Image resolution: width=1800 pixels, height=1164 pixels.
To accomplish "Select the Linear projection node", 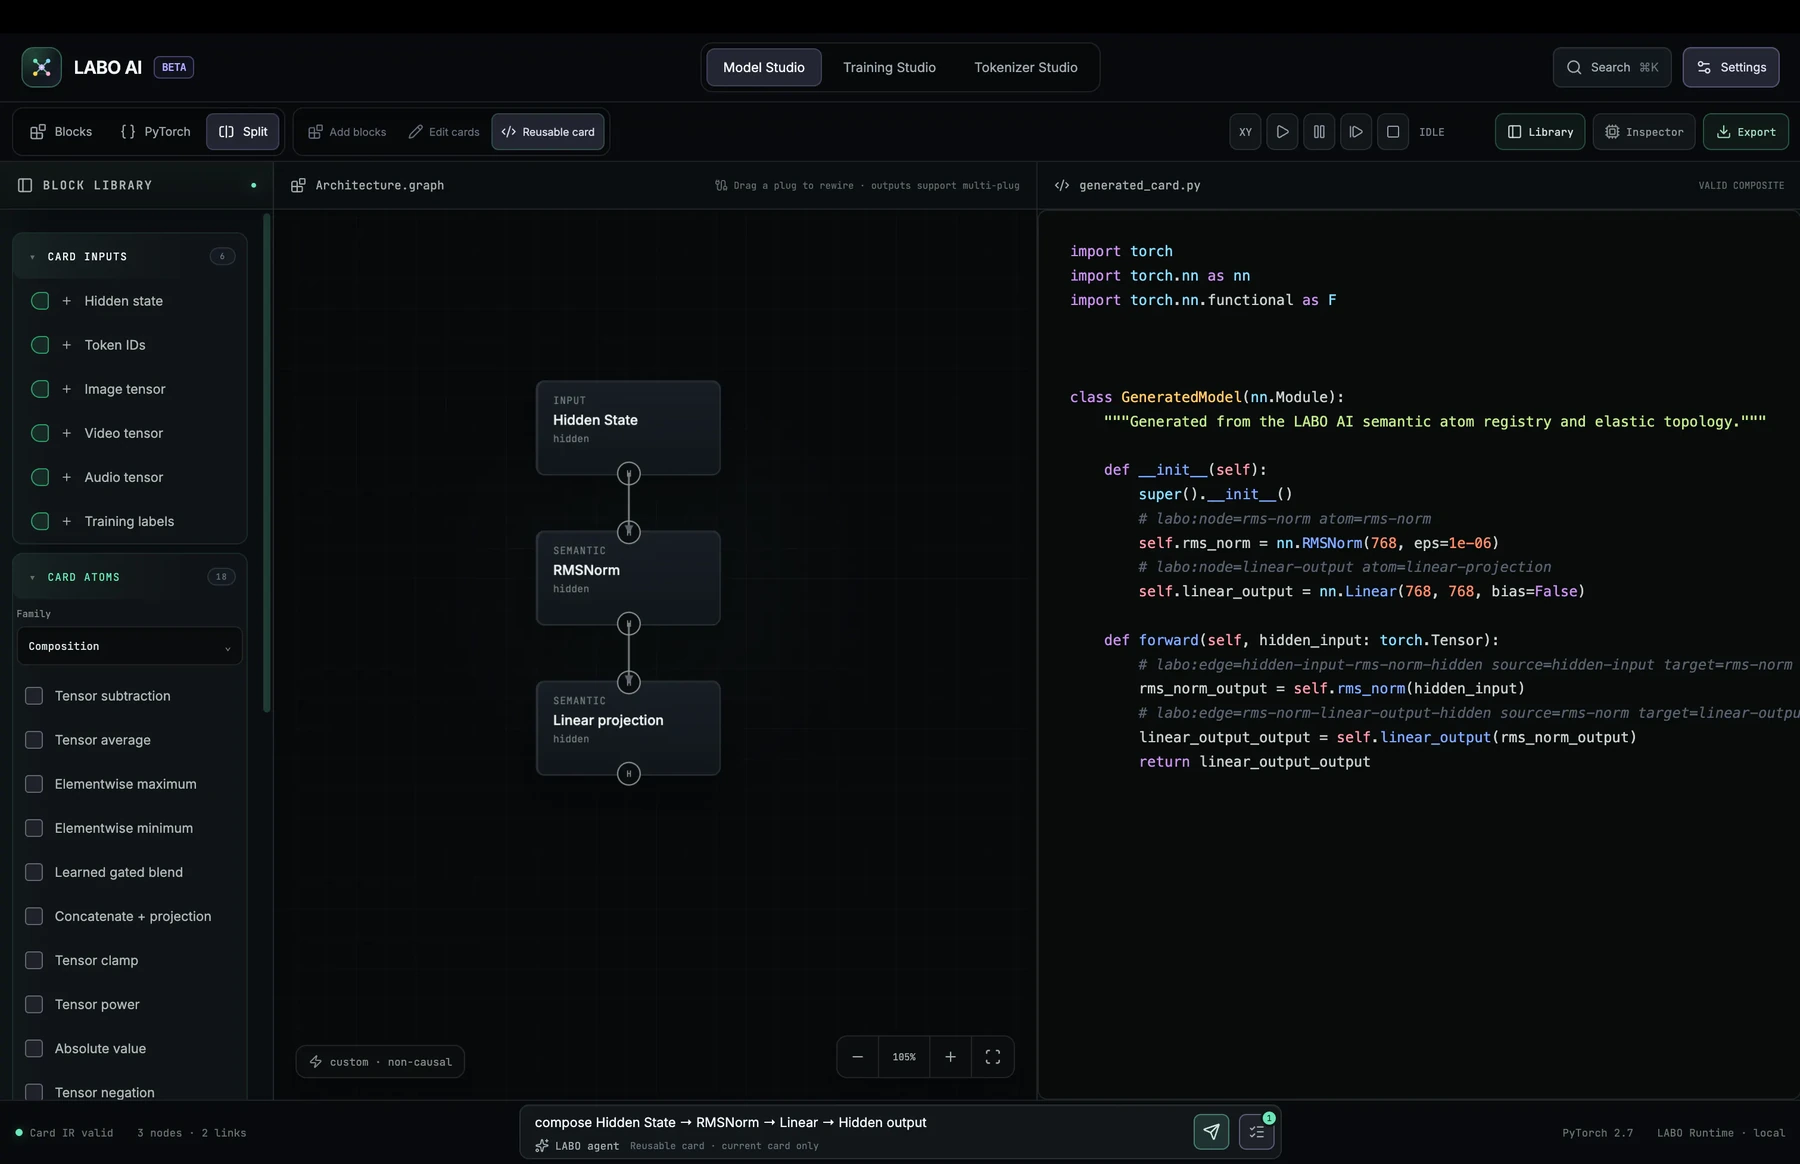I will (628, 727).
